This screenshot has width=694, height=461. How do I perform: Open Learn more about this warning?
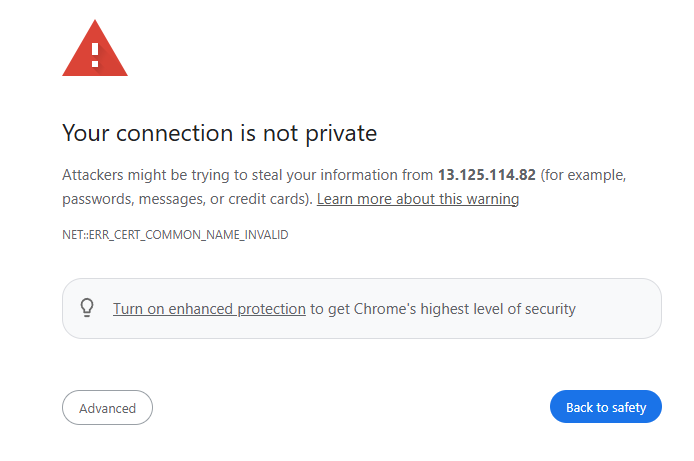point(417,199)
